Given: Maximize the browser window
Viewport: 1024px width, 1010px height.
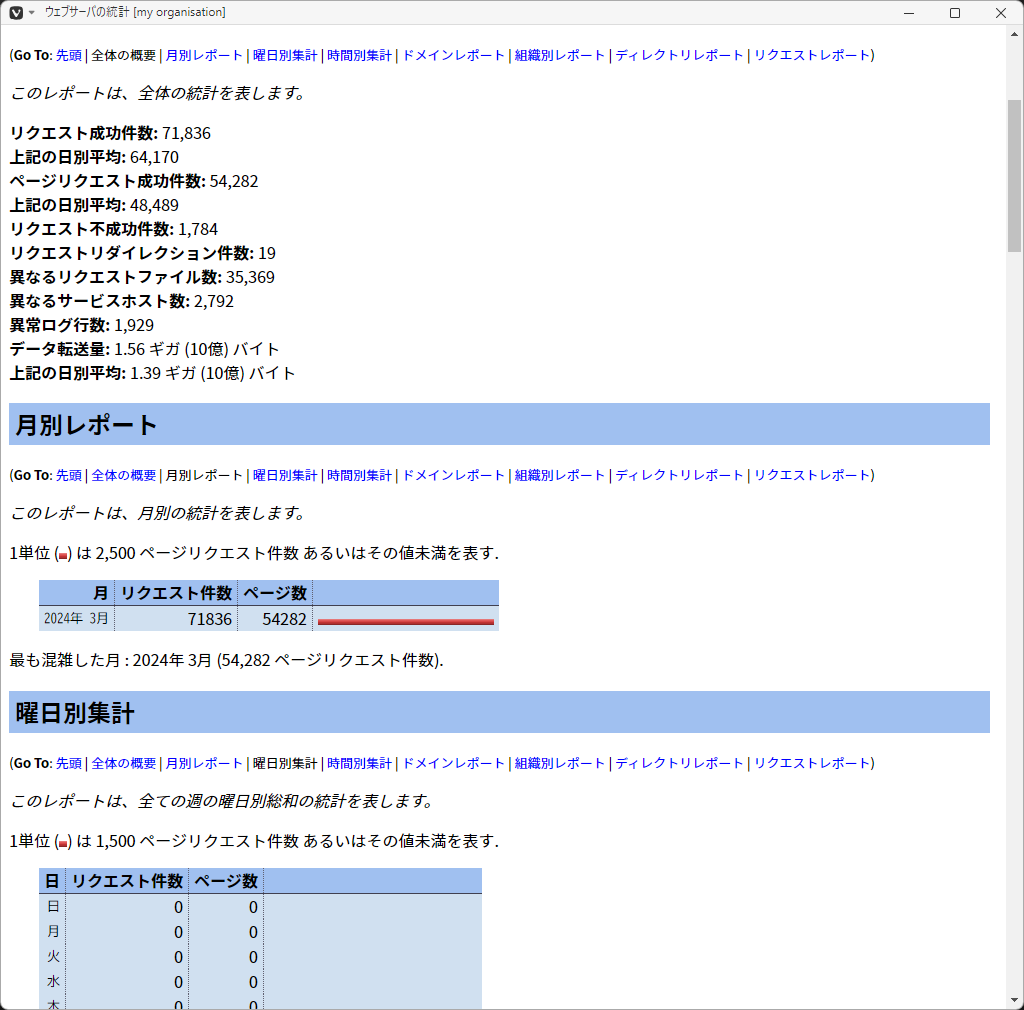Looking at the screenshot, I should coord(955,12).
